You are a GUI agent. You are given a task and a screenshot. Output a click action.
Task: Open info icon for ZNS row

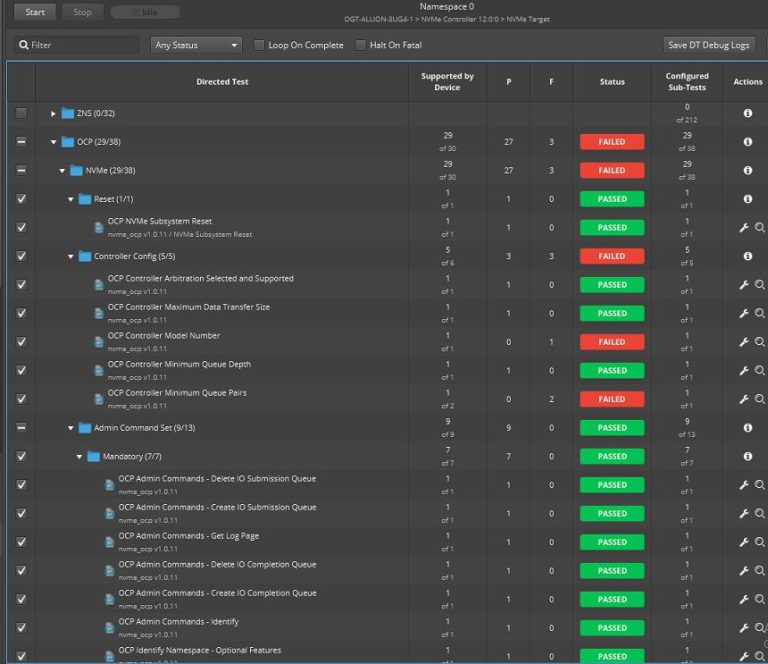pos(747,114)
